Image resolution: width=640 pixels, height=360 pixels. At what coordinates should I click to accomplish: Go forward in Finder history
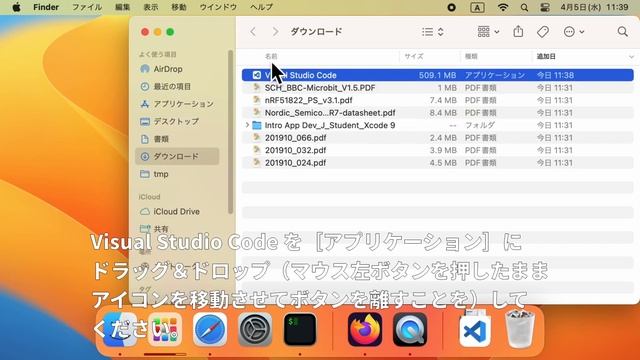pyautogui.click(x=276, y=31)
